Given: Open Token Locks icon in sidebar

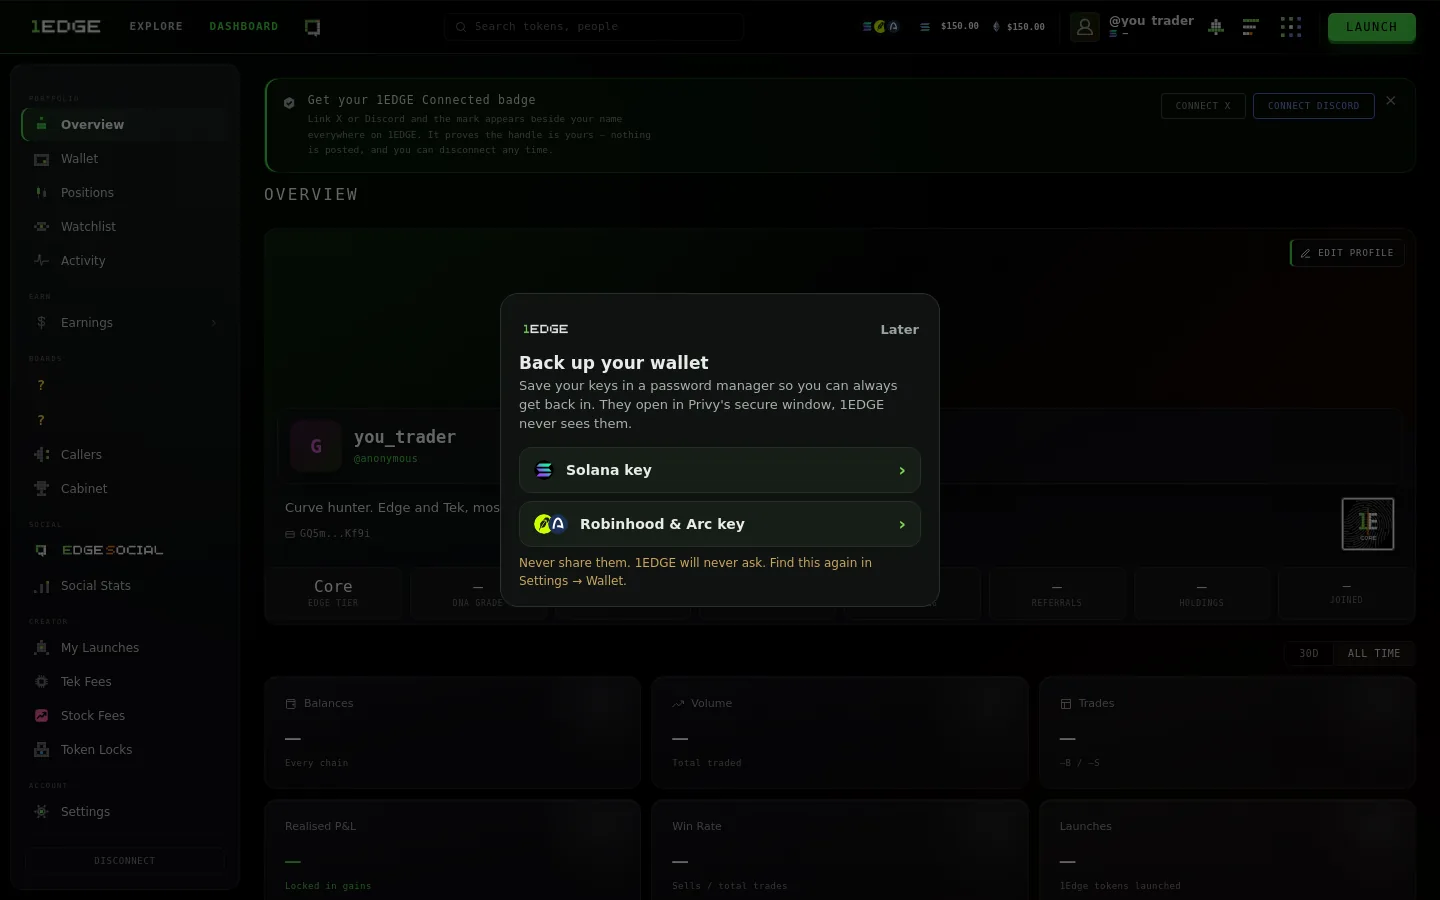Looking at the screenshot, I should [x=41, y=749].
